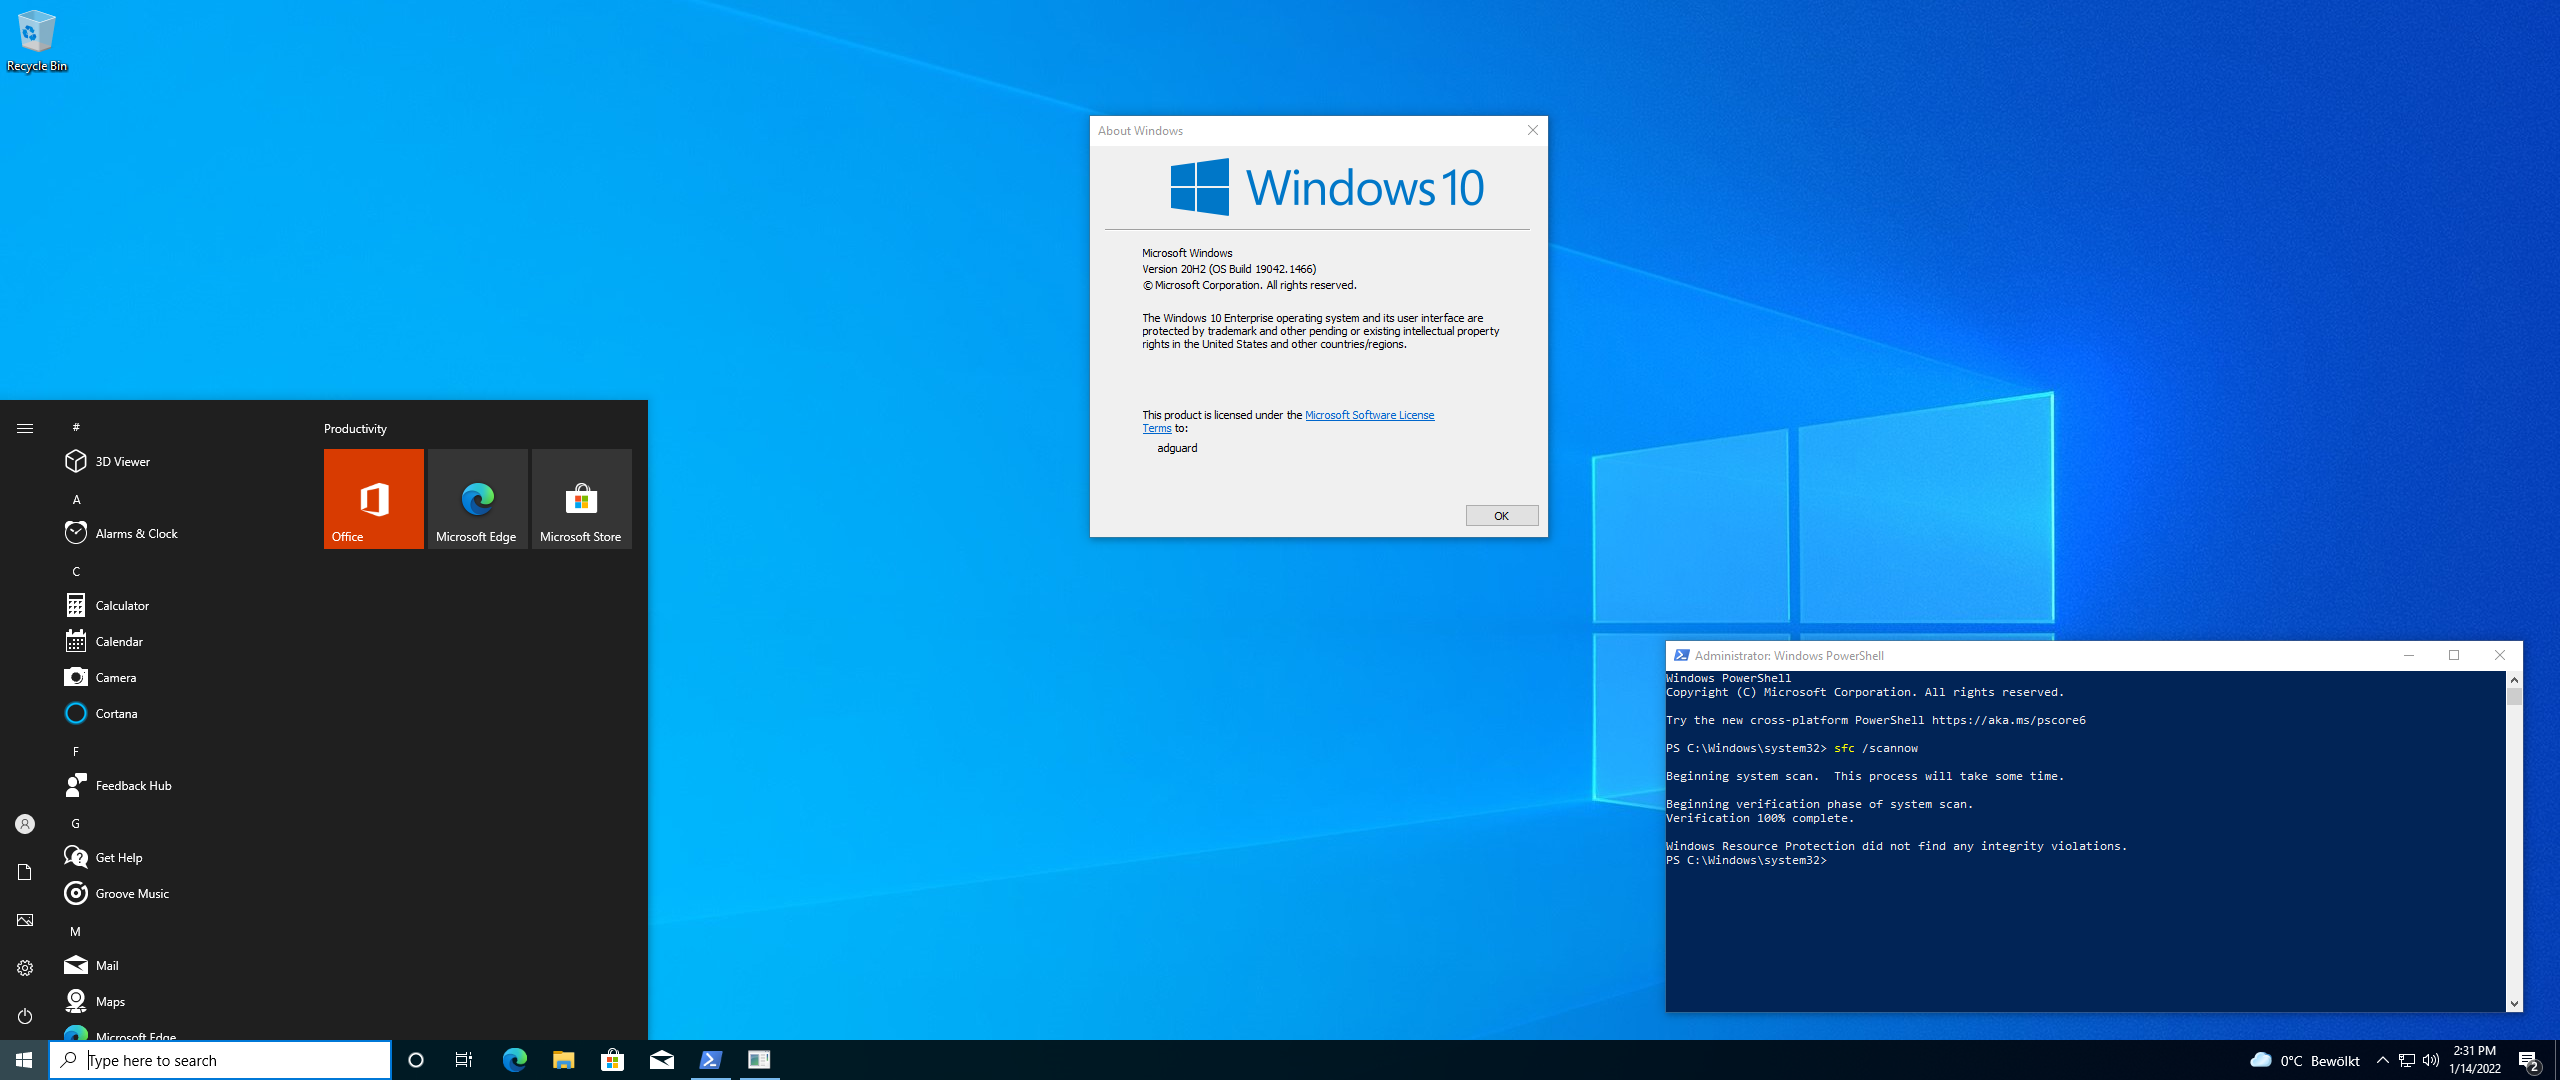Open the Recycle Bin desktop icon
This screenshot has height=1080, width=2560.
tap(36, 41)
